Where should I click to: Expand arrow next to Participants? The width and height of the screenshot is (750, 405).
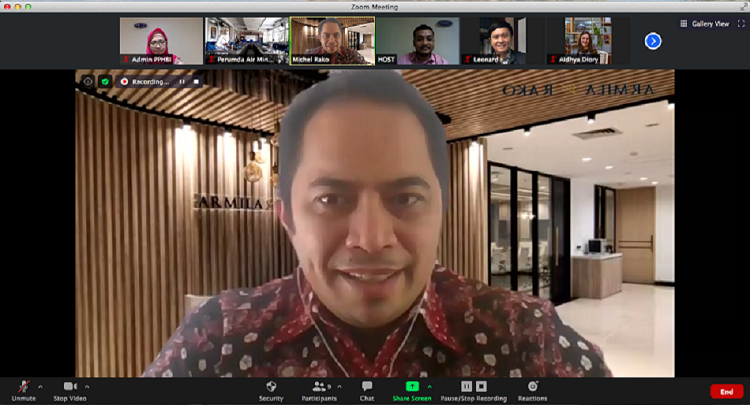[x=340, y=386]
